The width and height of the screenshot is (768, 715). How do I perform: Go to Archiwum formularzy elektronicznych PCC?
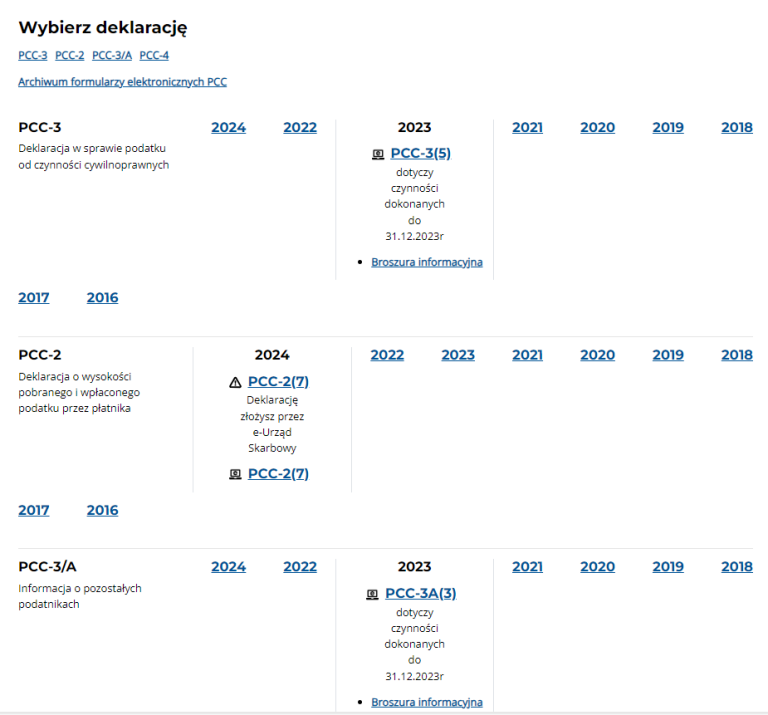[x=122, y=82]
